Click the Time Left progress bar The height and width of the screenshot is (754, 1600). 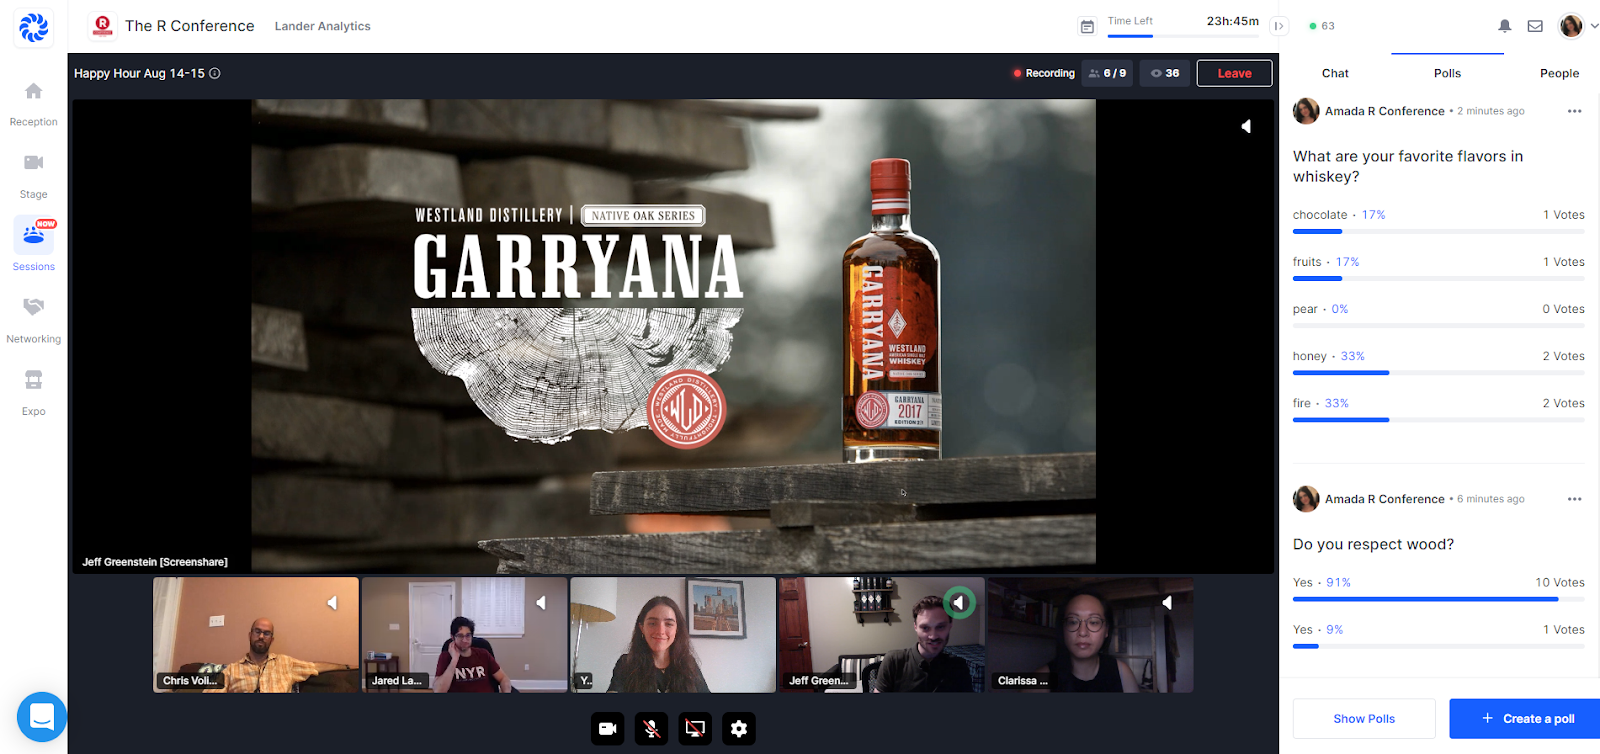[1183, 36]
